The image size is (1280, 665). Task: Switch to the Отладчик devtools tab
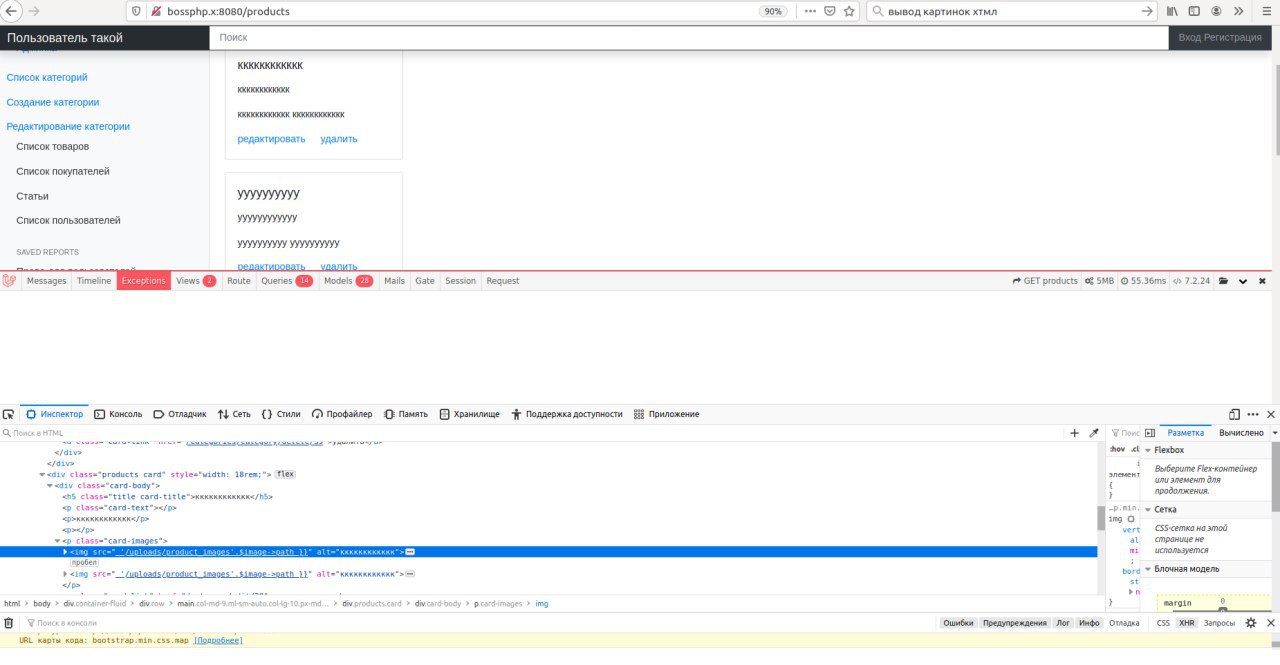click(x=179, y=414)
